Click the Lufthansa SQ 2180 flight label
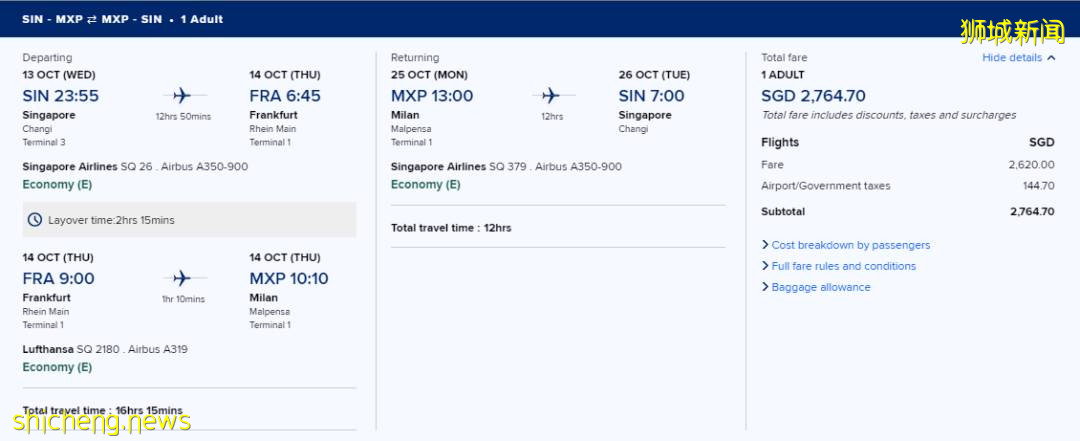 [x=105, y=349]
